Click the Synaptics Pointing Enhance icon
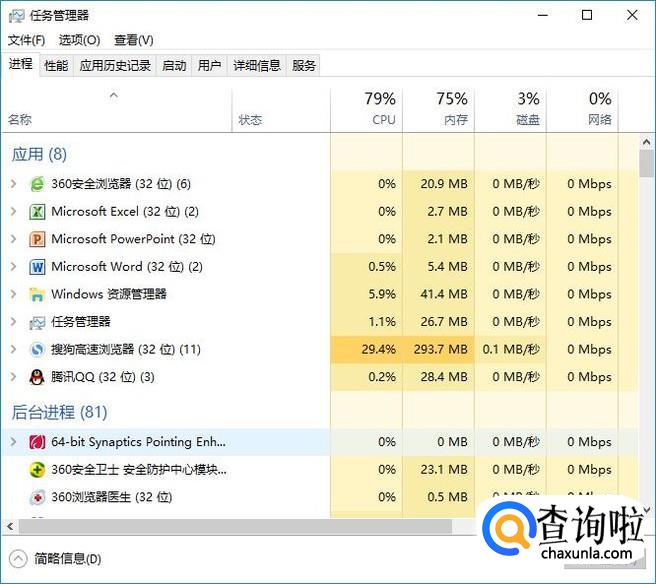Viewport: 656px width, 584px height. 37,442
